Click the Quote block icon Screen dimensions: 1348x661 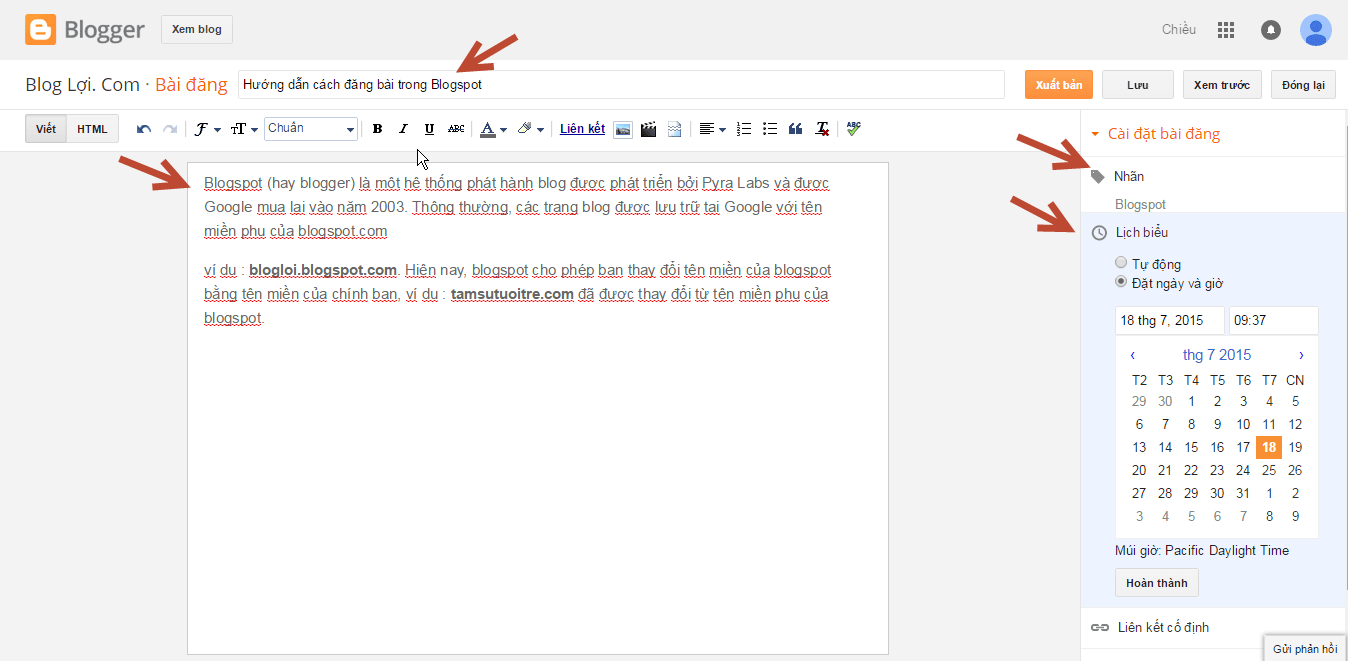tap(796, 129)
